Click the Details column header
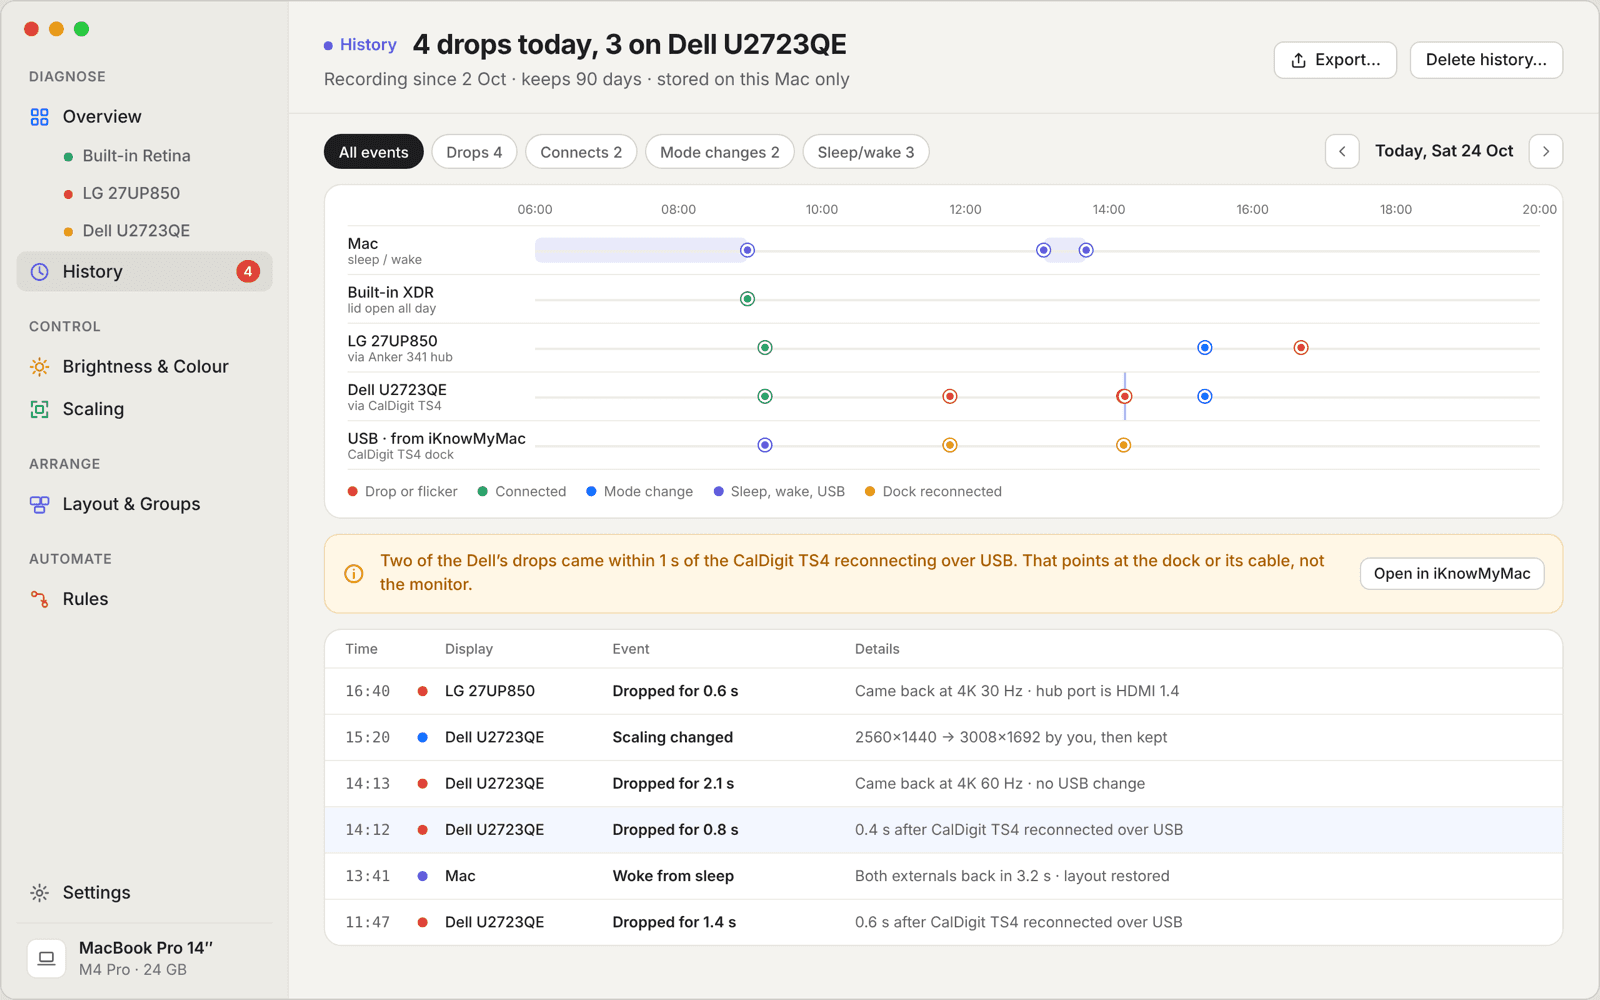 pos(877,649)
